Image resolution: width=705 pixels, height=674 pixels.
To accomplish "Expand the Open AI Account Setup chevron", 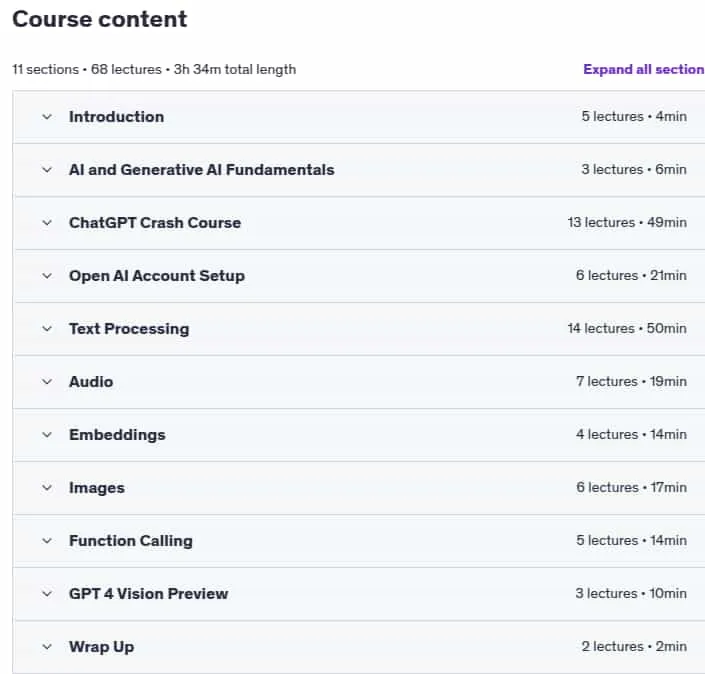I will (47, 276).
